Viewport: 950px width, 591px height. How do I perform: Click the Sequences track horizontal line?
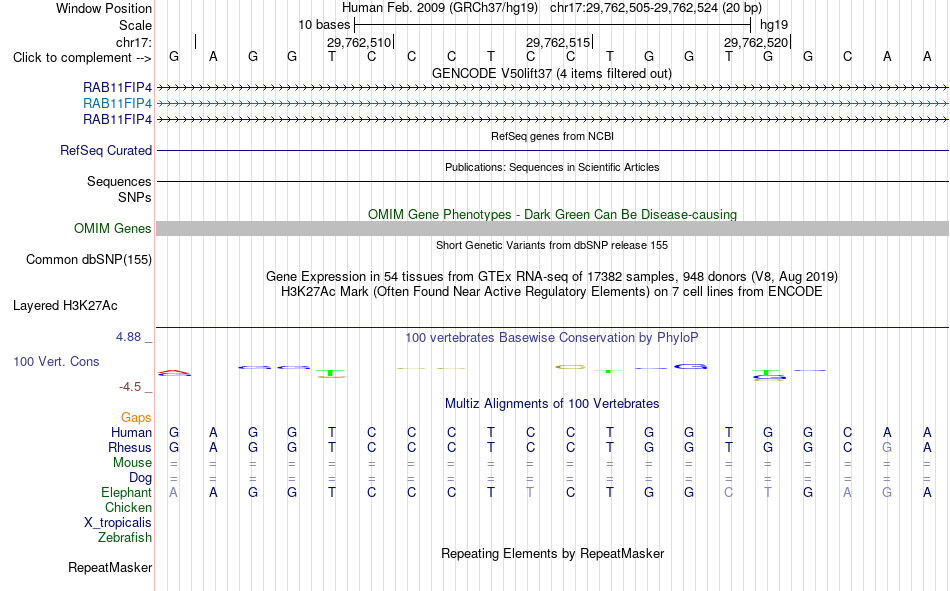coord(553,181)
